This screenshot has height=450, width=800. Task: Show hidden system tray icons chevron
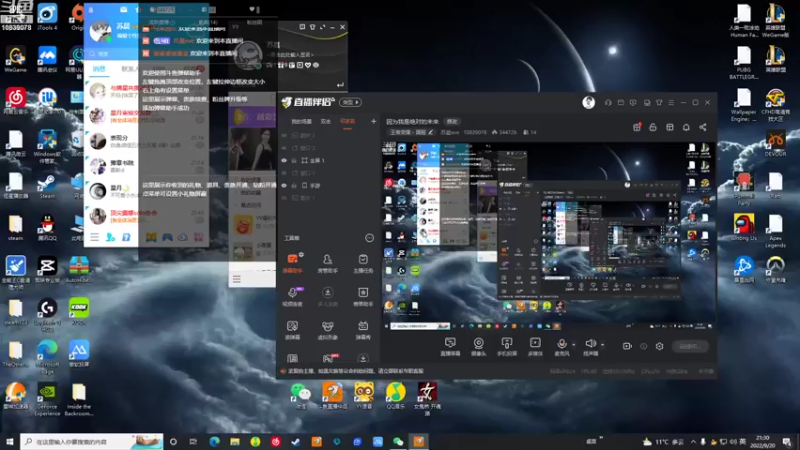693,441
